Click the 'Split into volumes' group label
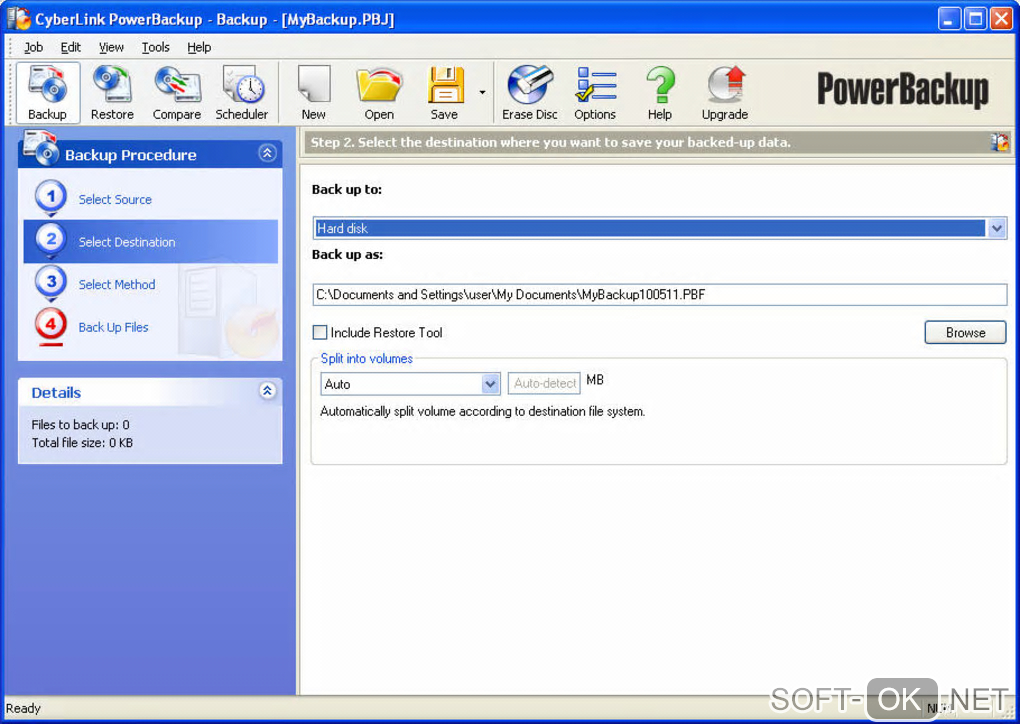Viewport: 1020px width, 724px height. (x=367, y=358)
